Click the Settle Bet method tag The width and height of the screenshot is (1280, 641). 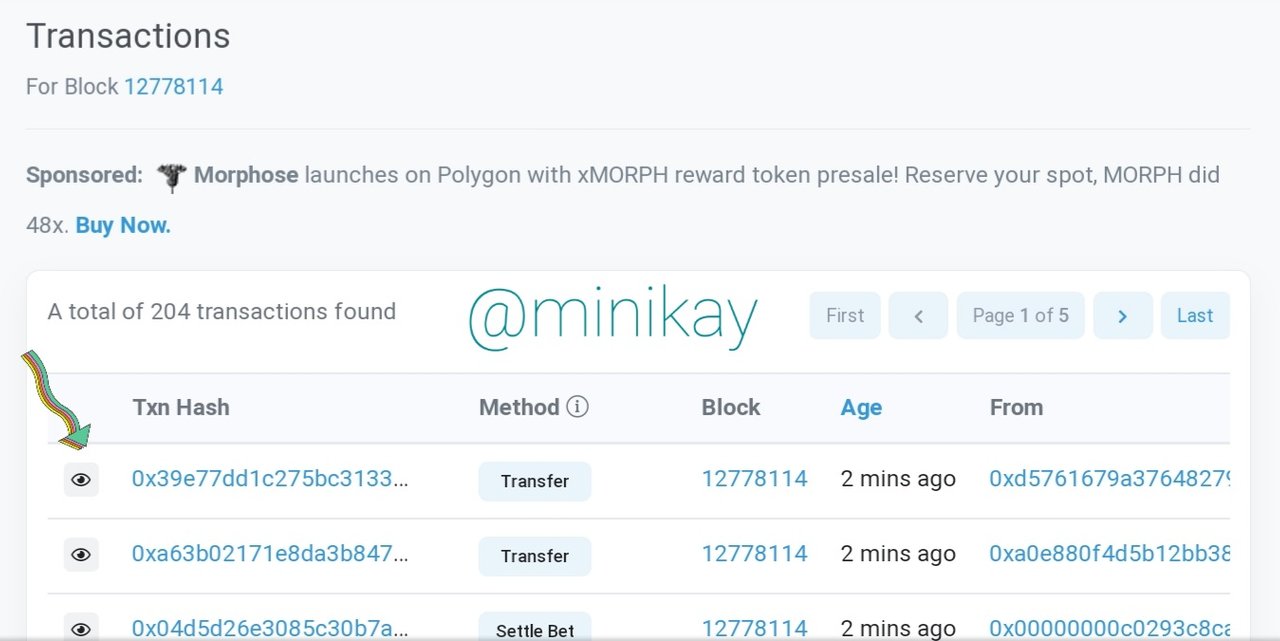[535, 629]
